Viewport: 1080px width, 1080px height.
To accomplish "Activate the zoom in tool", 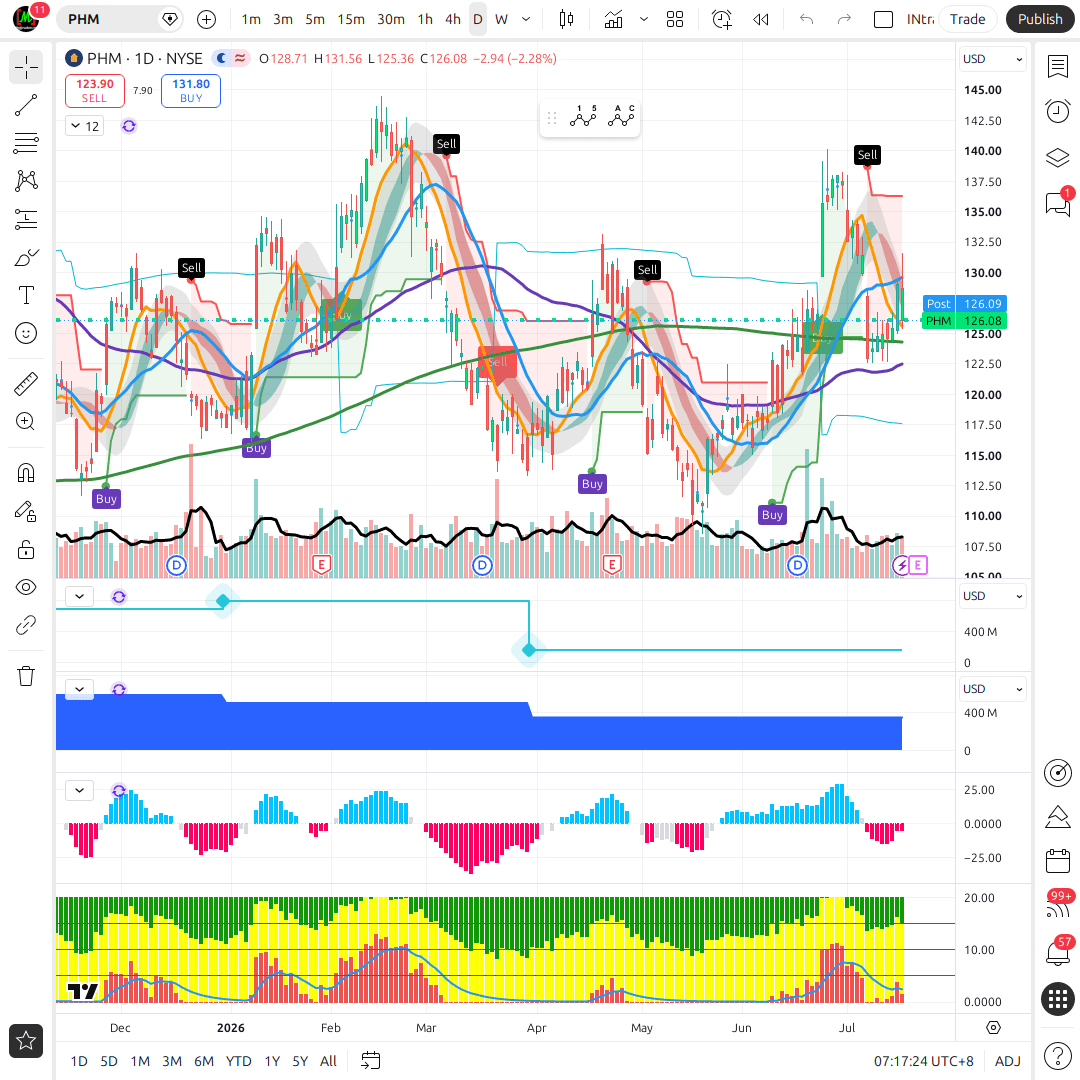I will tap(26, 421).
